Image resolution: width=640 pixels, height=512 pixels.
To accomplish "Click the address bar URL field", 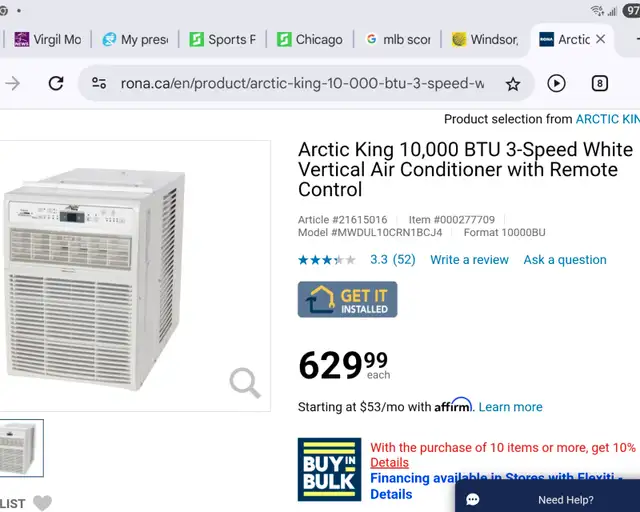I will [x=302, y=84].
